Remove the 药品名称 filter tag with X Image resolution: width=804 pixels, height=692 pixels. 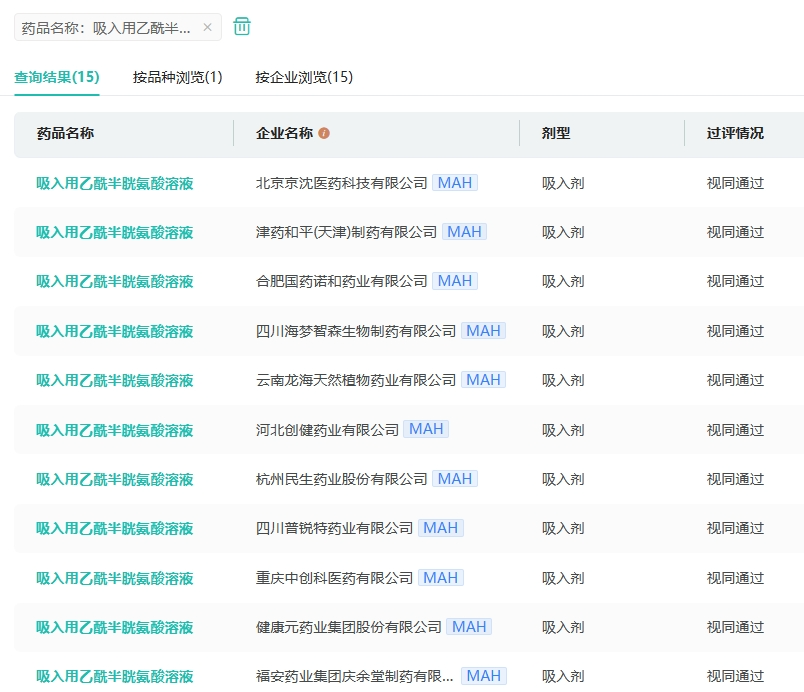[207, 28]
